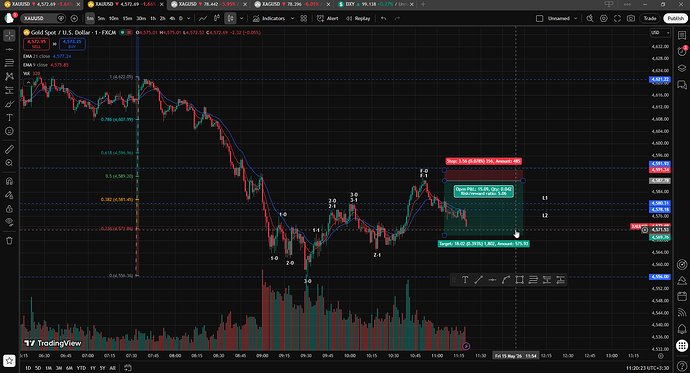Open the patterns tool in left sidebar
This screenshot has width=690, height=373.
9,77
